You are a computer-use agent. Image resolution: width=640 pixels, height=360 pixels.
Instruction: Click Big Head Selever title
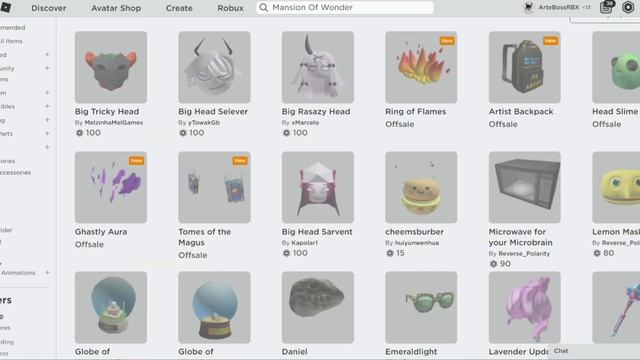pos(213,111)
